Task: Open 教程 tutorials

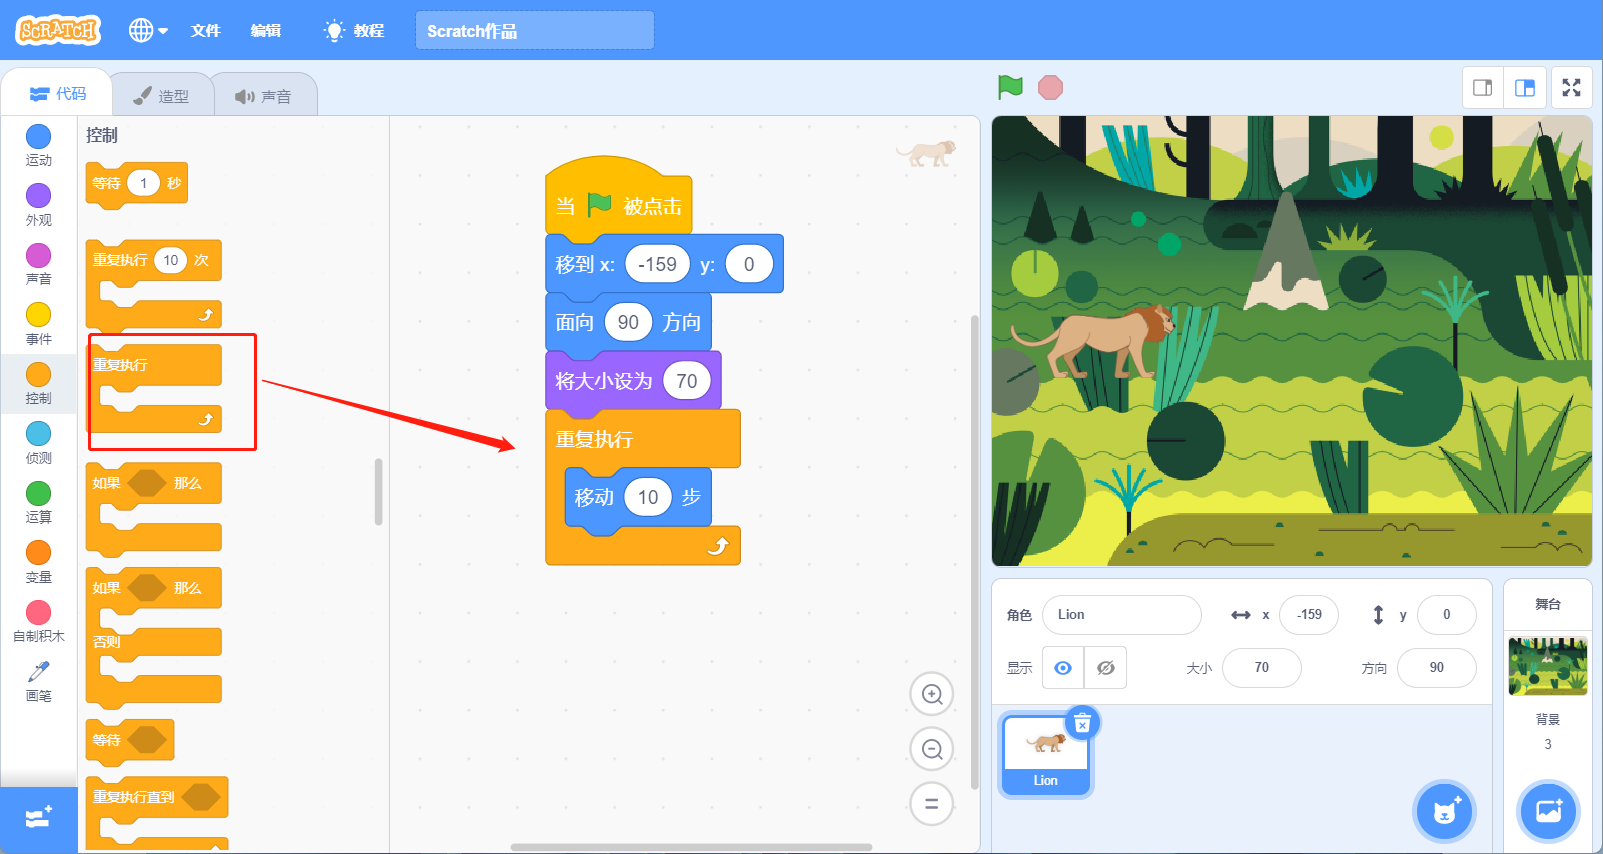Action: click(x=354, y=31)
